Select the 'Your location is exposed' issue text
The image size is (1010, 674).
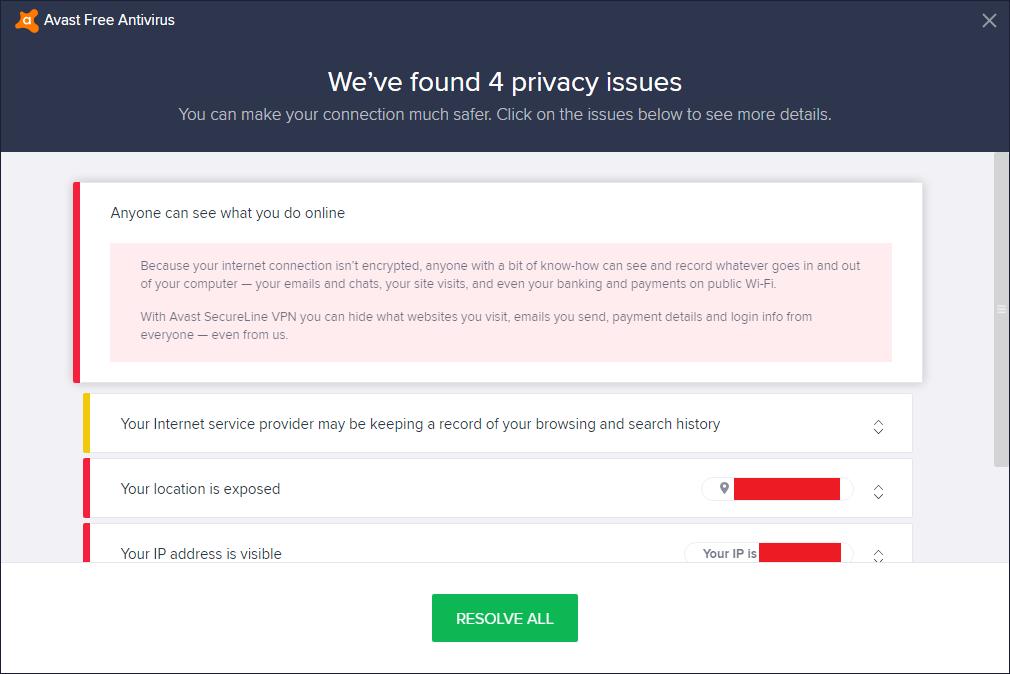(200, 489)
